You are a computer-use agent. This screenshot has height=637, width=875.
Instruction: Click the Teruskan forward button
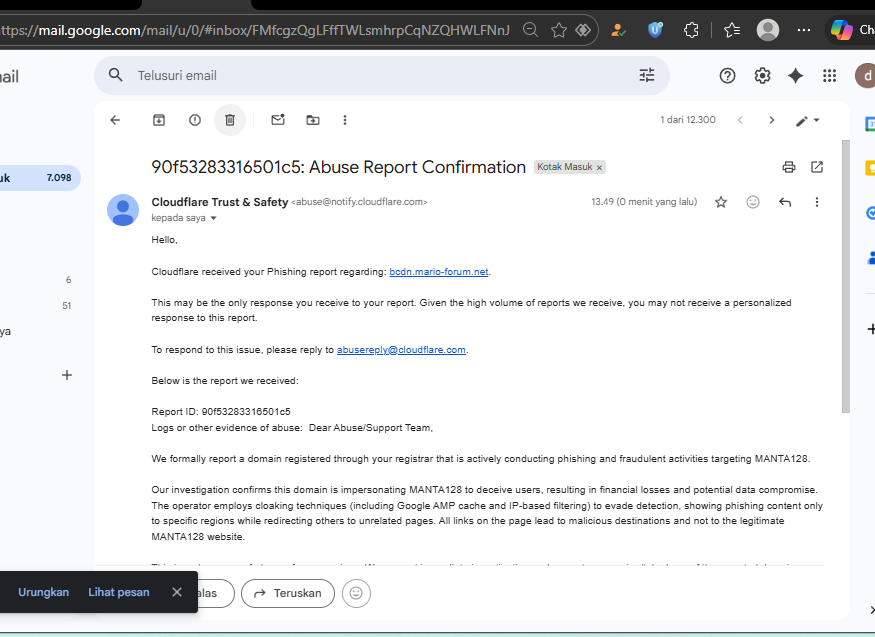288,593
